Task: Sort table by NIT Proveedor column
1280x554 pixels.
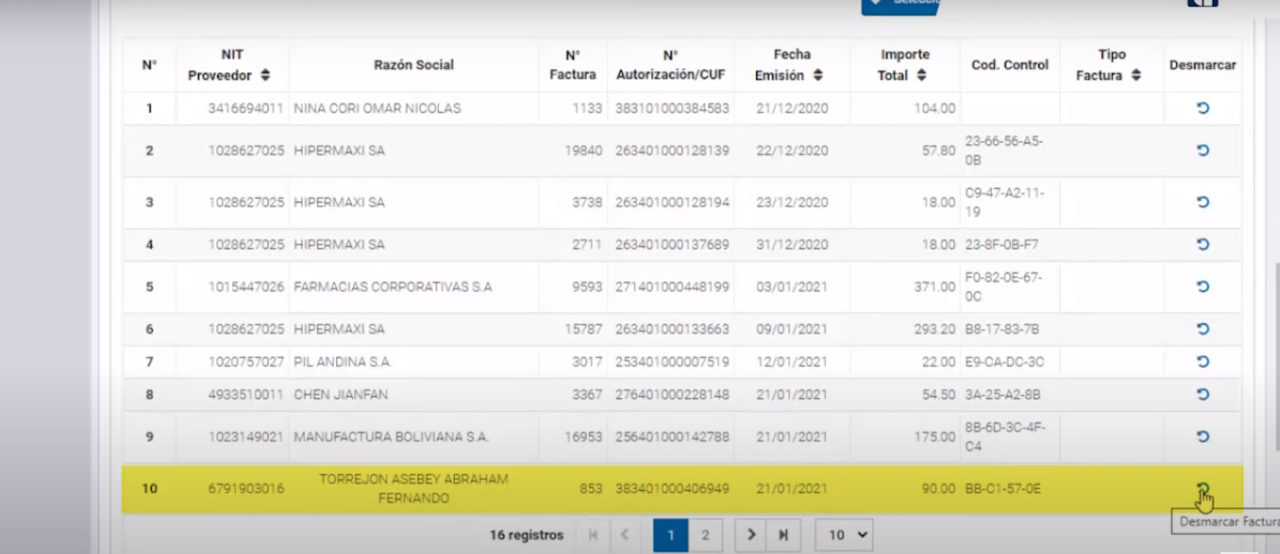Action: [265, 76]
